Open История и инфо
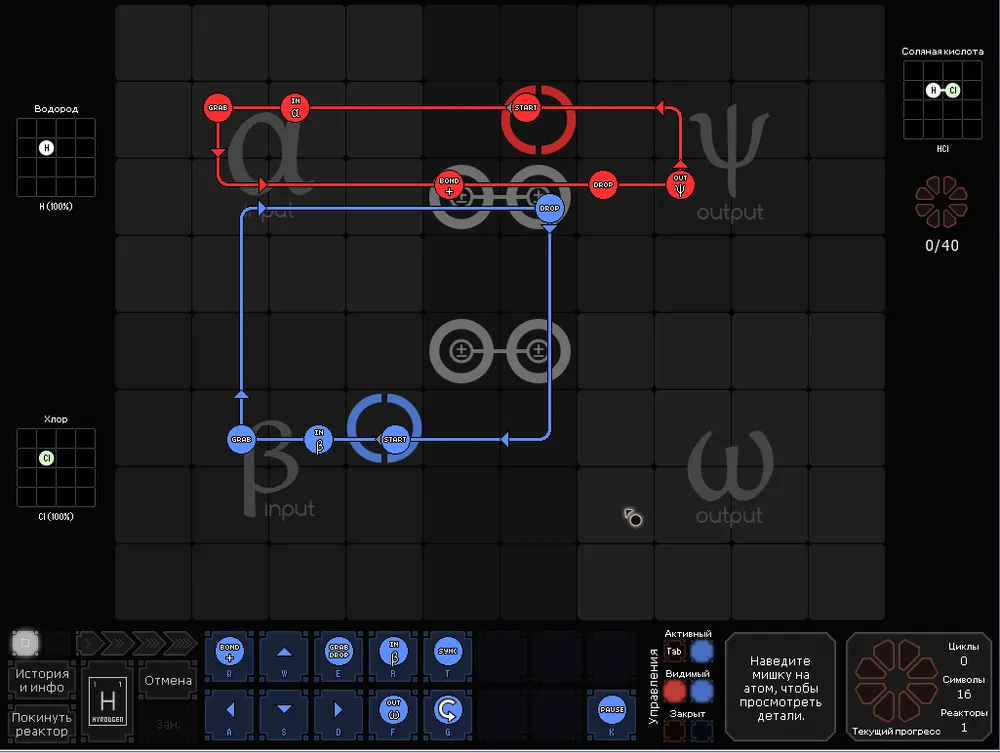The width and height of the screenshot is (1000, 753). pos(41,680)
